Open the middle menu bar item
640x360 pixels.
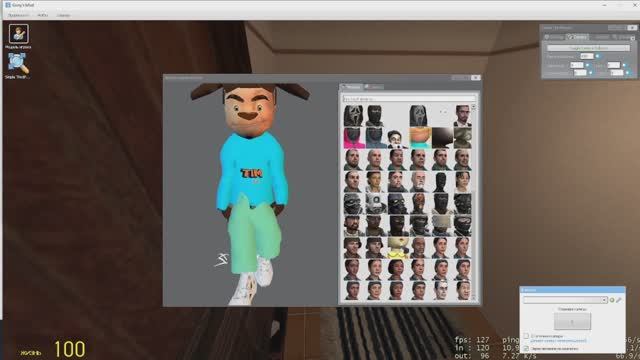(x=42, y=15)
